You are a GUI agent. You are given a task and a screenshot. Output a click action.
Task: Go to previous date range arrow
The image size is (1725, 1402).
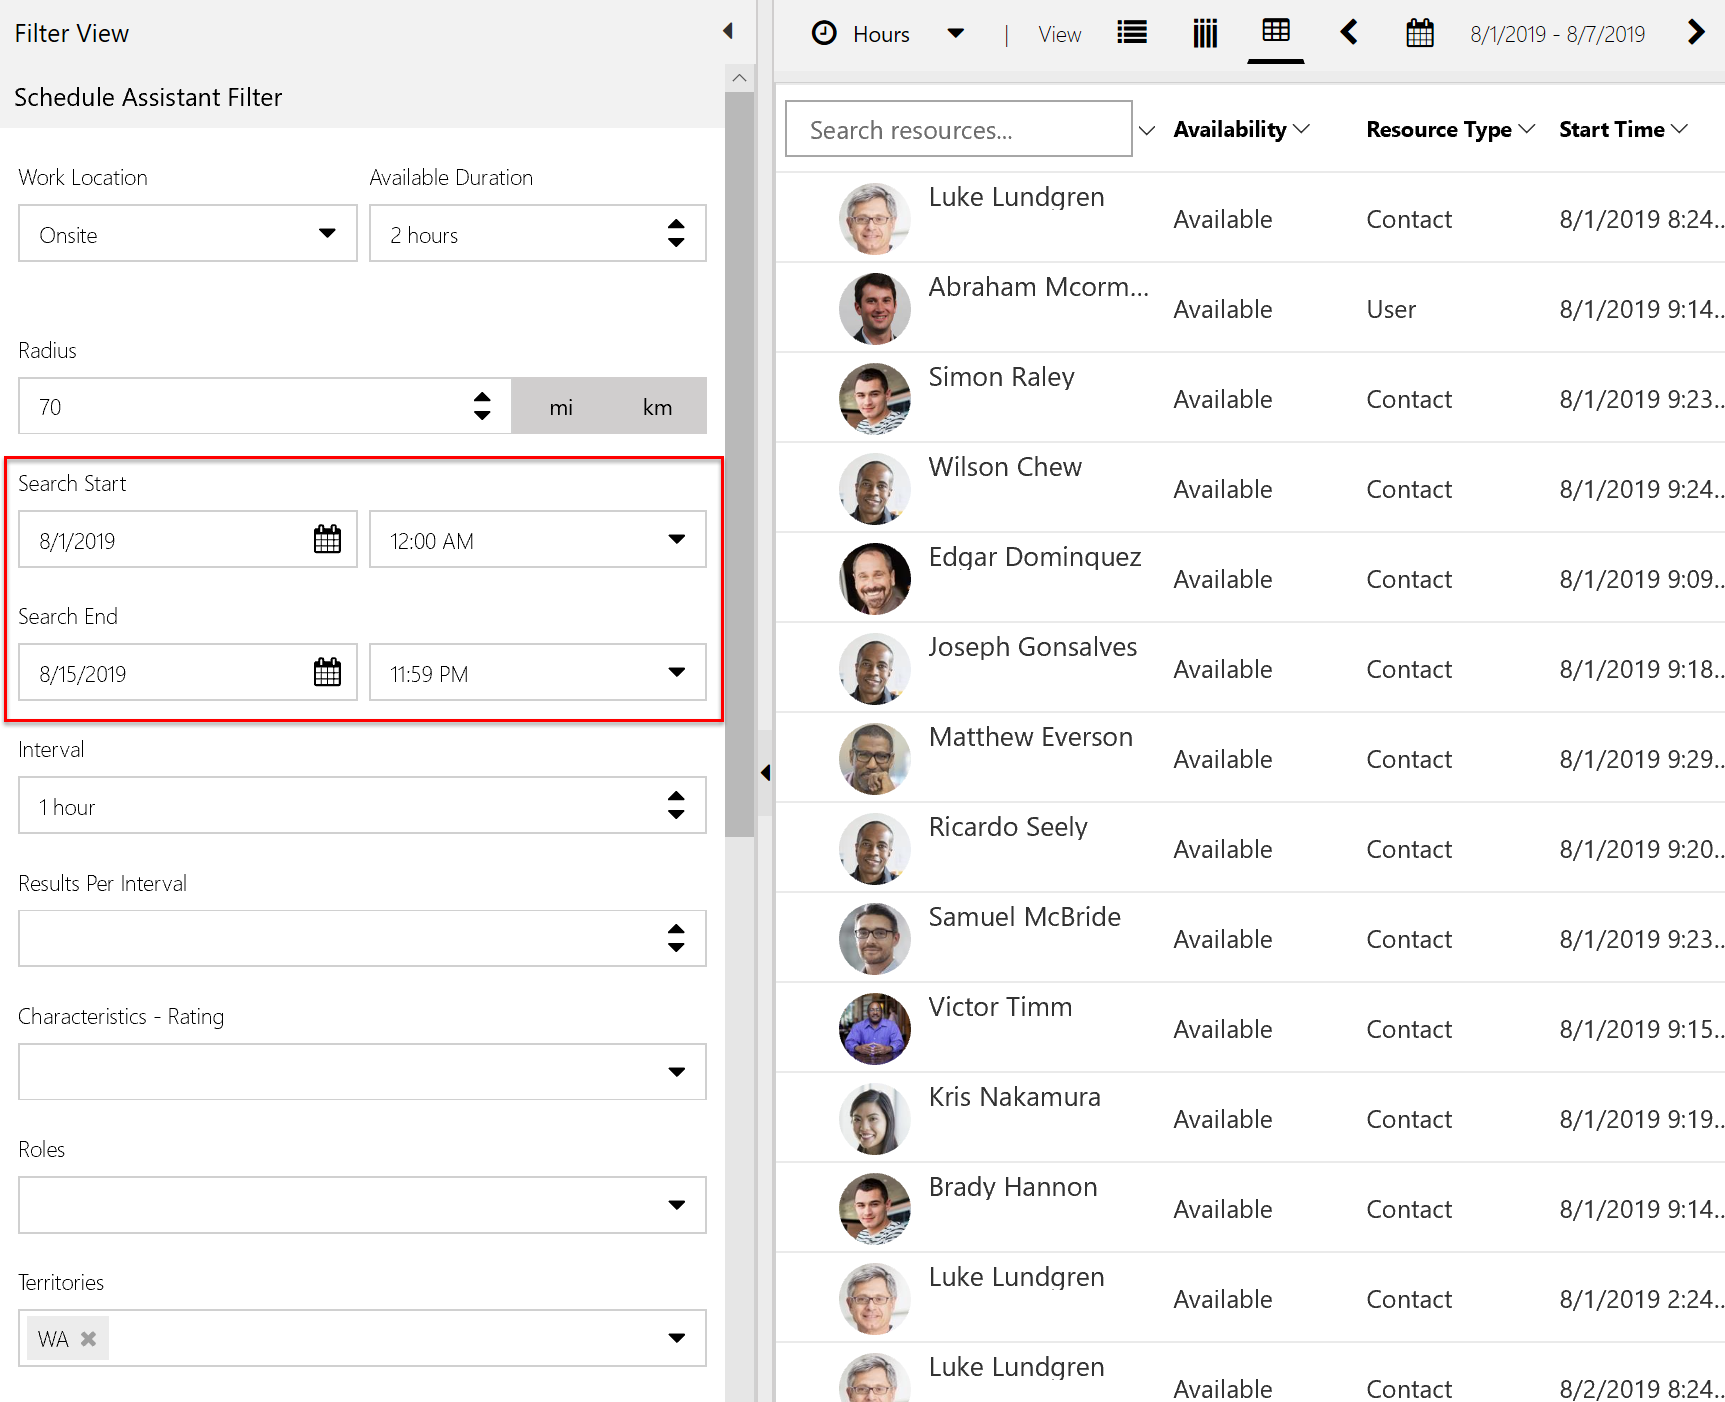pyautogui.click(x=1349, y=33)
